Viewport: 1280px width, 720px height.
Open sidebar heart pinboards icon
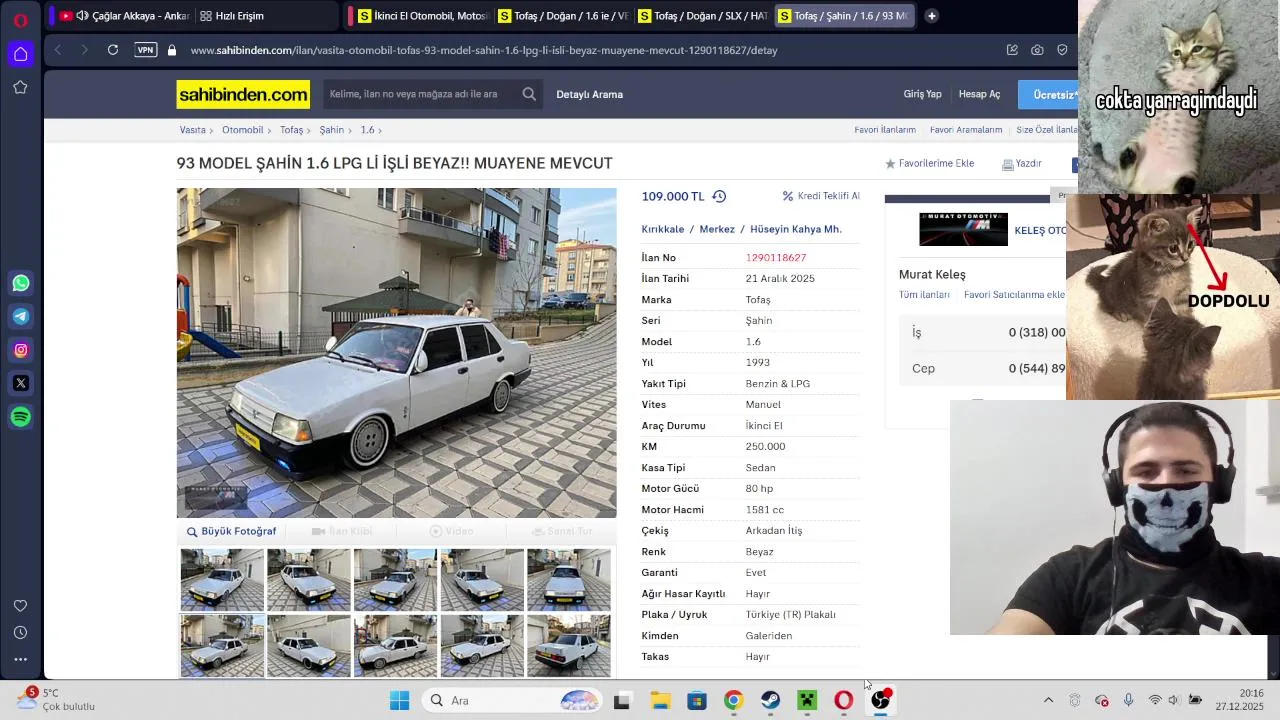pos(20,606)
